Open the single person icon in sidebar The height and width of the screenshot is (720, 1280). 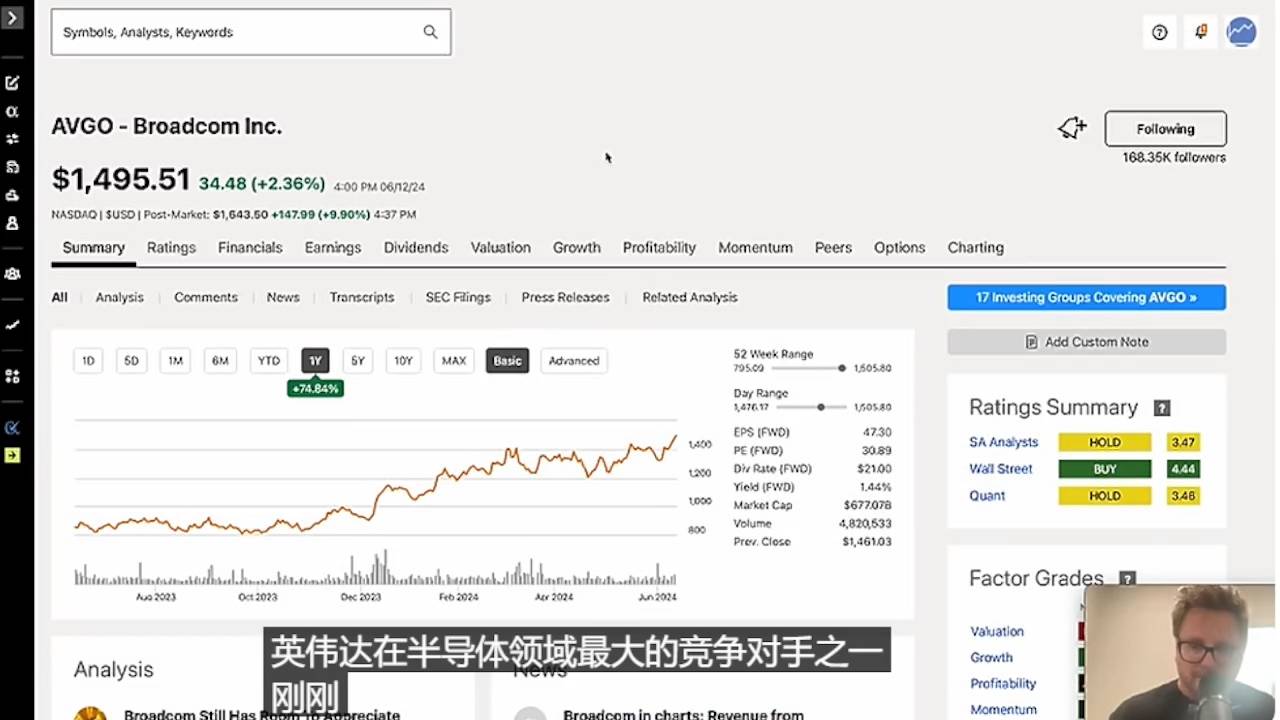(12, 223)
